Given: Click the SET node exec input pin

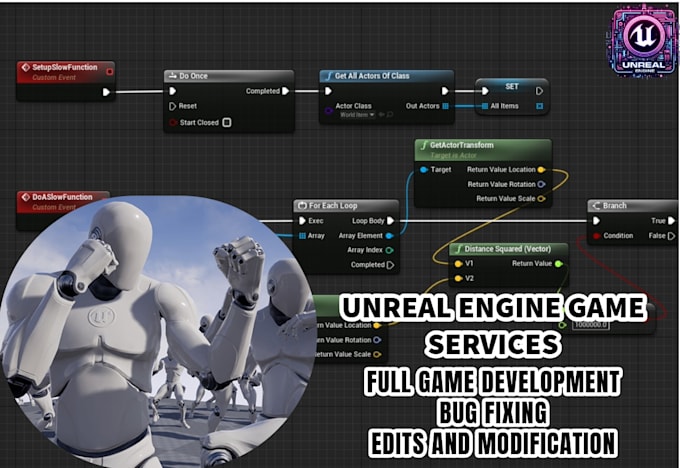Looking at the screenshot, I should tap(485, 91).
